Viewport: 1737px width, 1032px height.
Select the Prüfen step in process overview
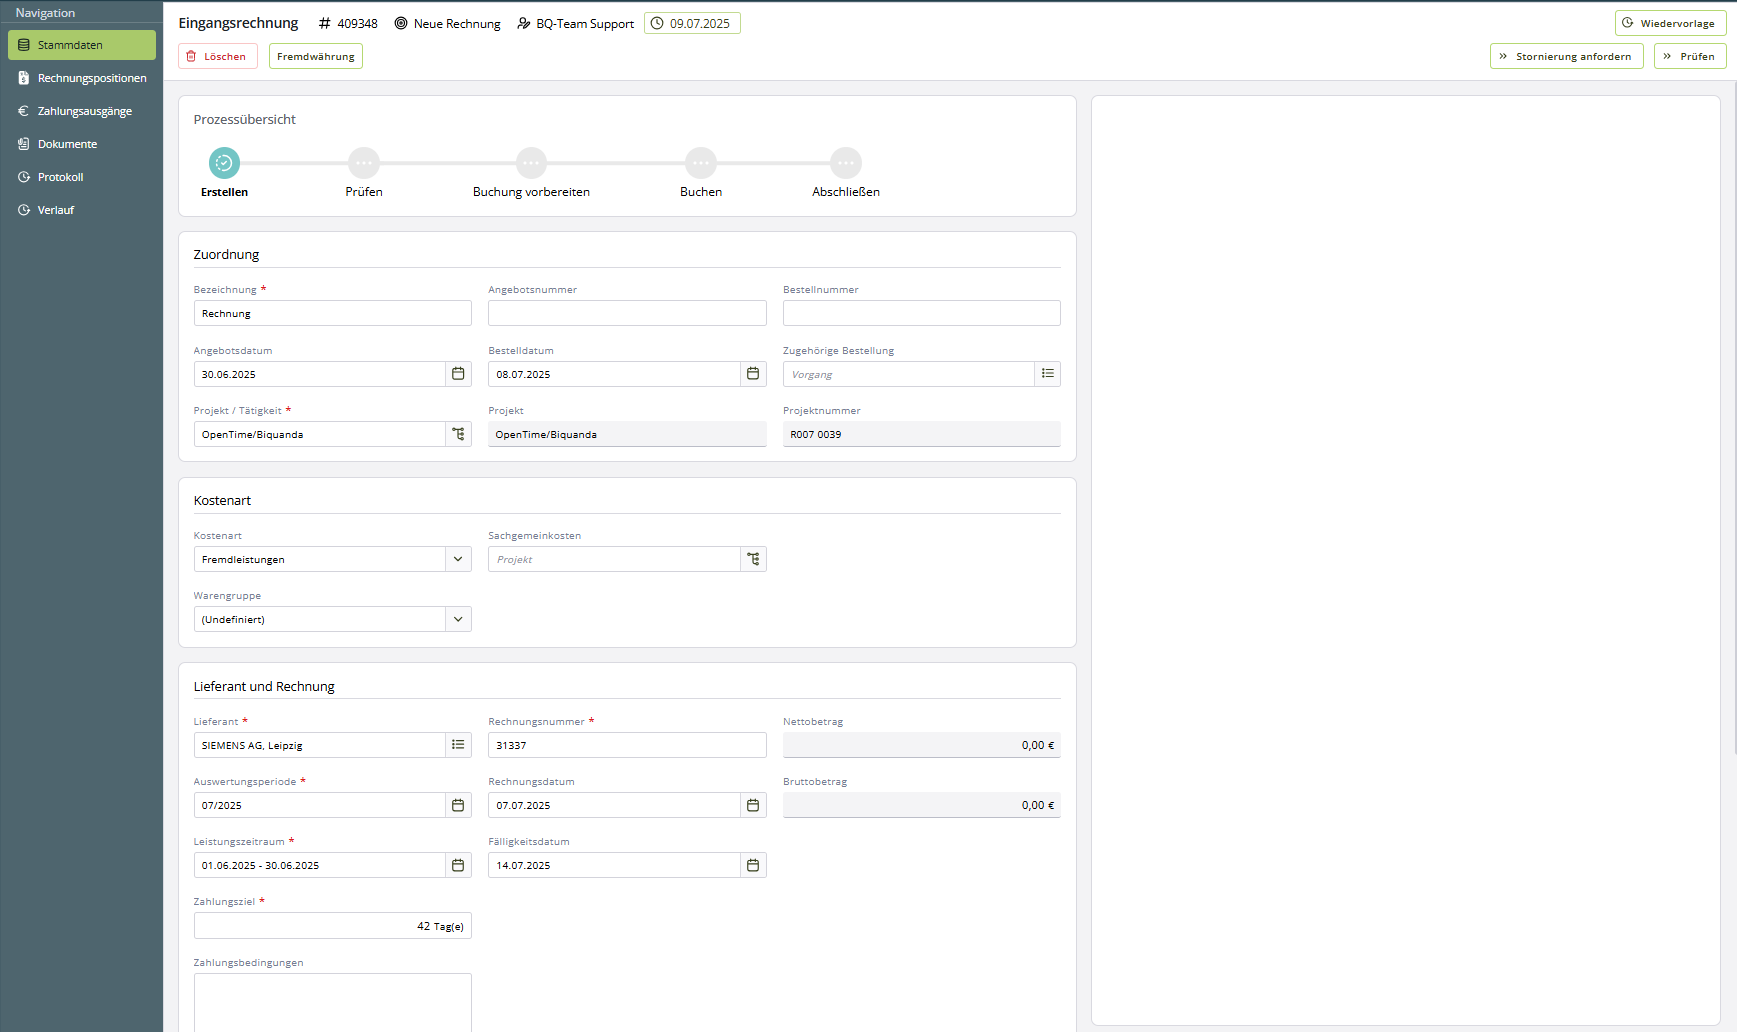(364, 163)
